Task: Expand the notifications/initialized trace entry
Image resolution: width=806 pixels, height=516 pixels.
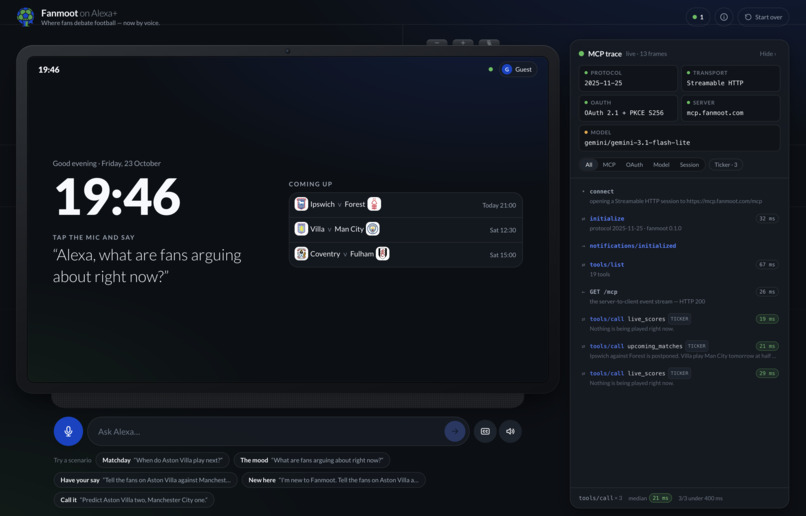Action: tap(680, 246)
